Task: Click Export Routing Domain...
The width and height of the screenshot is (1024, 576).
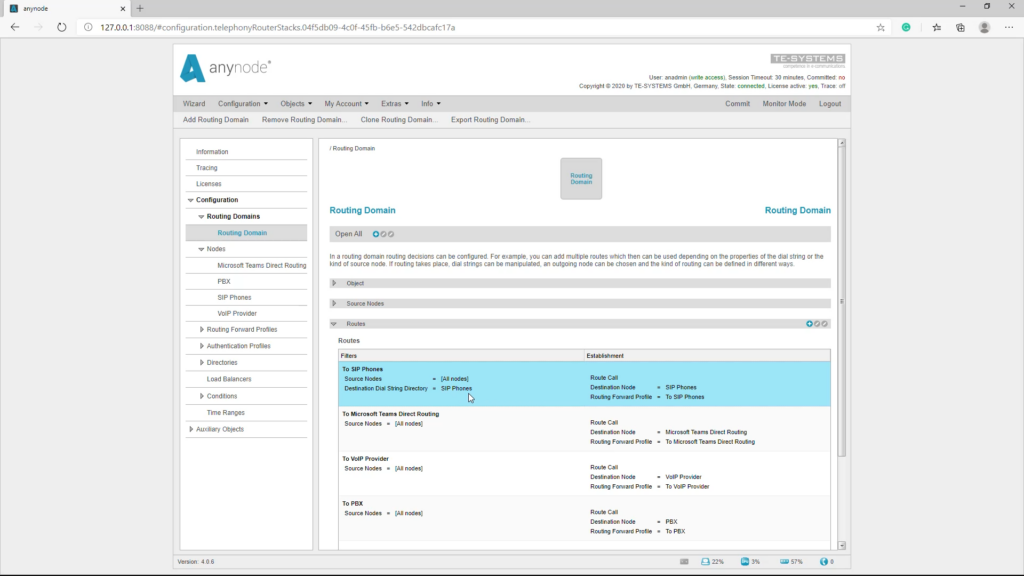Action: pyautogui.click(x=490, y=120)
